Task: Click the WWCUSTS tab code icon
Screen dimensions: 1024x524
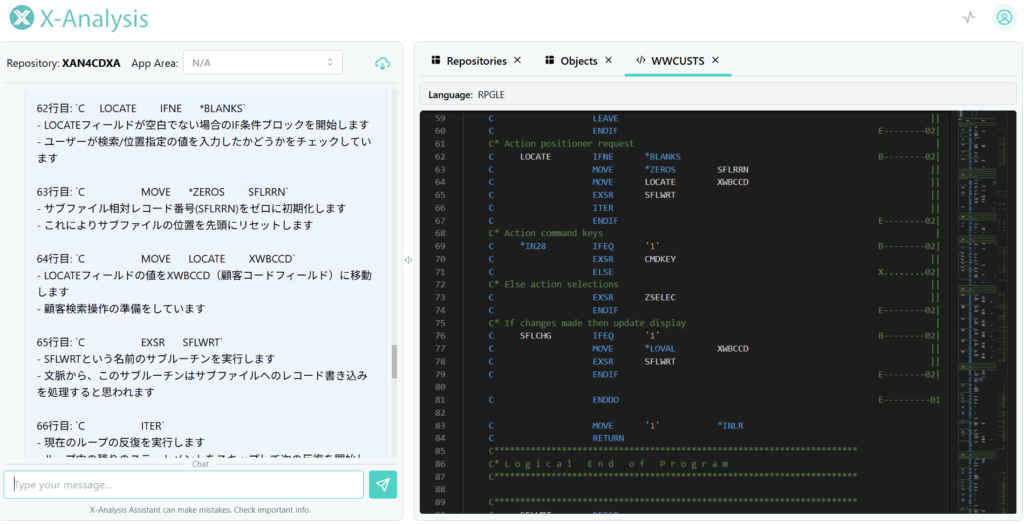Action: tap(641, 60)
